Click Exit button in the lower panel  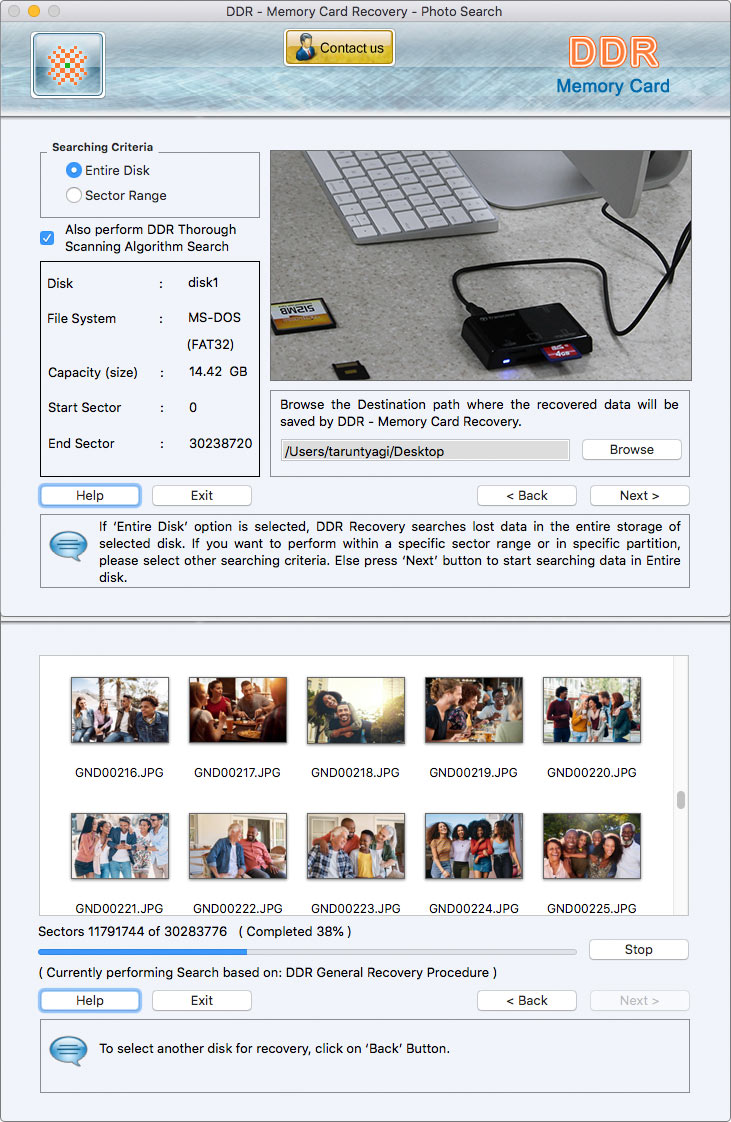point(202,1000)
